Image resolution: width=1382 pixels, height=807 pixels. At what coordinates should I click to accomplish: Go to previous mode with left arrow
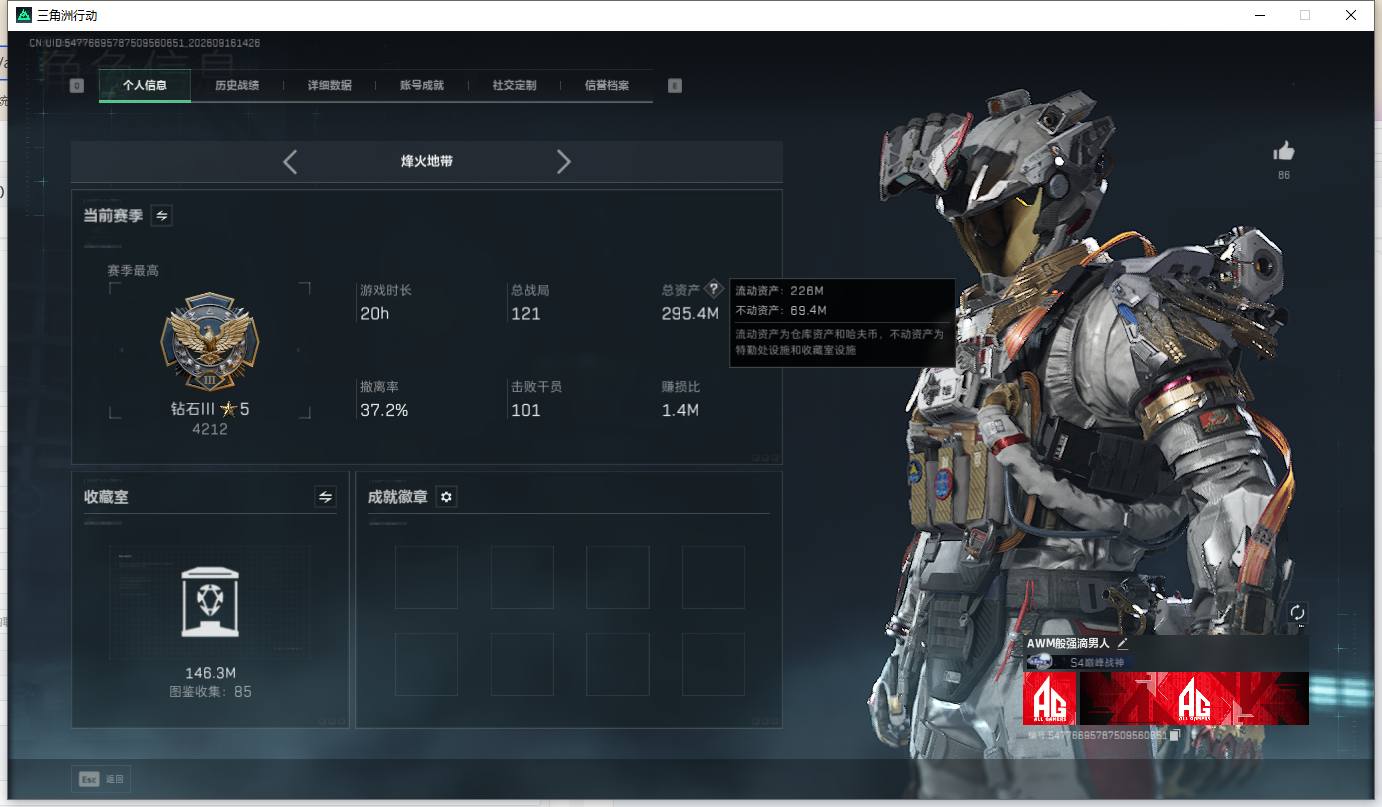(x=290, y=162)
